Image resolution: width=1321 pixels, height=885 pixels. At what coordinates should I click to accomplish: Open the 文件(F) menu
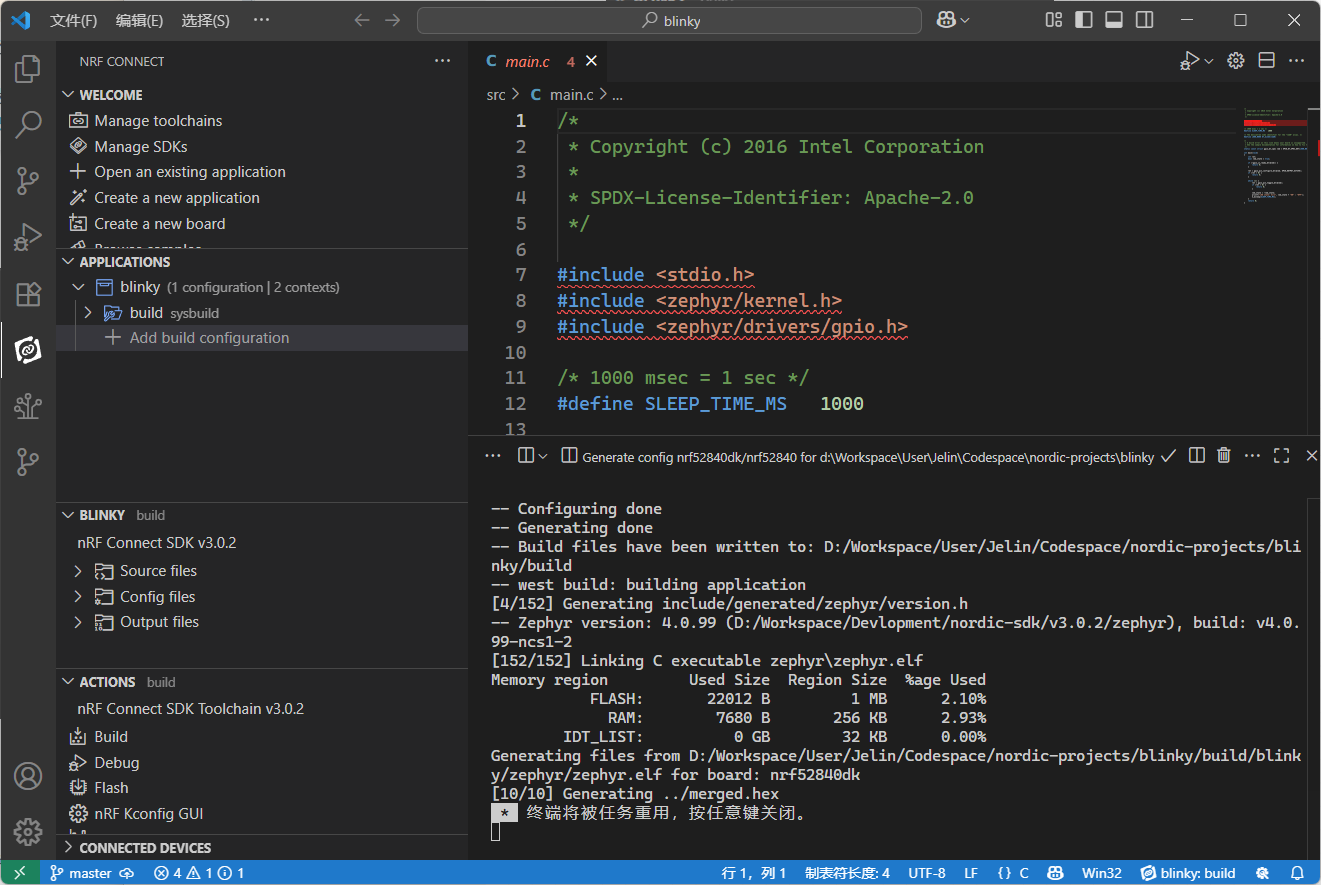coord(74,20)
